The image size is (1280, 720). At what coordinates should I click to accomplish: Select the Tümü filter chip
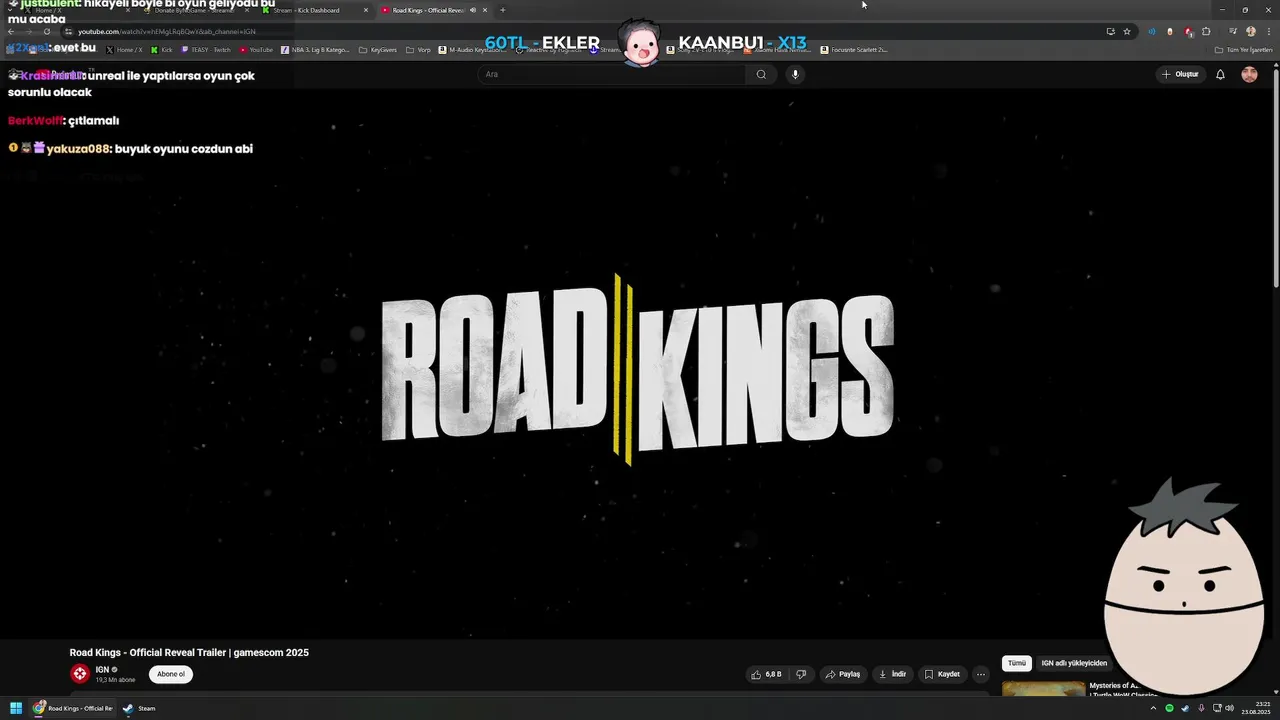coord(1017,663)
